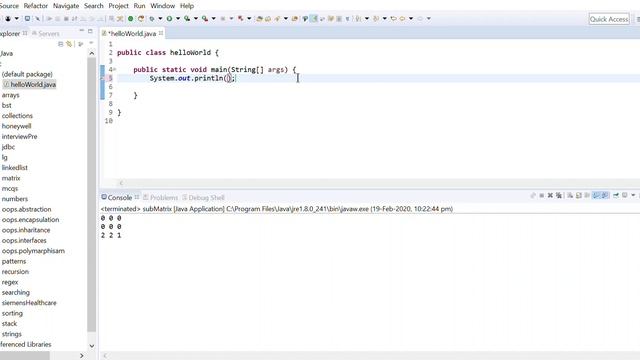Select the (default package) node
The width and height of the screenshot is (640, 360).
click(27, 74)
